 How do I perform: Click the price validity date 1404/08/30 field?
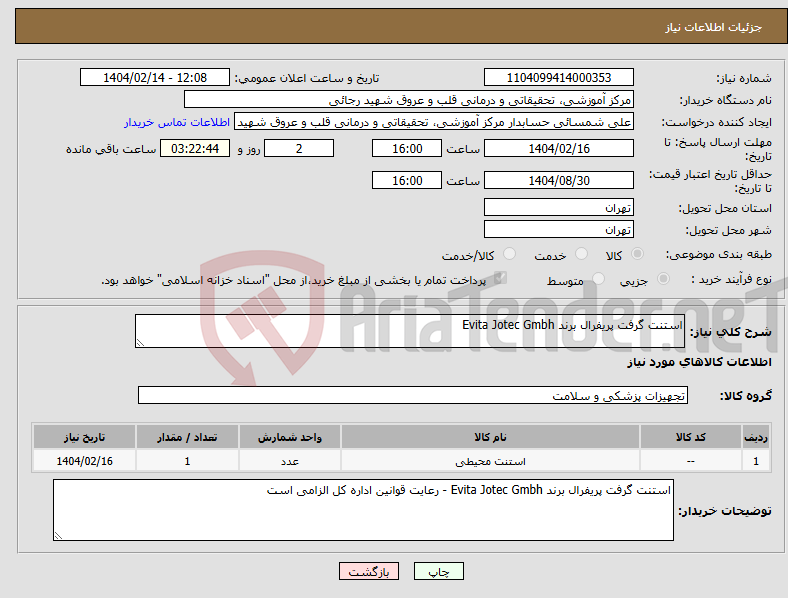558,180
